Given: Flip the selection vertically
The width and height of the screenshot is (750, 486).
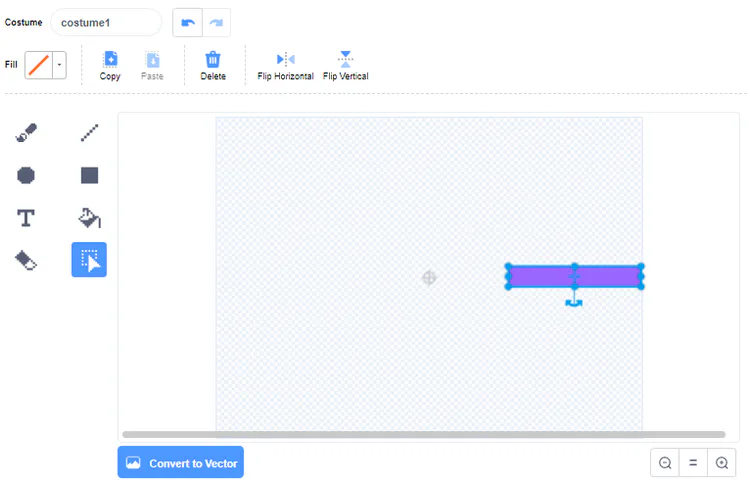Looking at the screenshot, I should tap(345, 66).
